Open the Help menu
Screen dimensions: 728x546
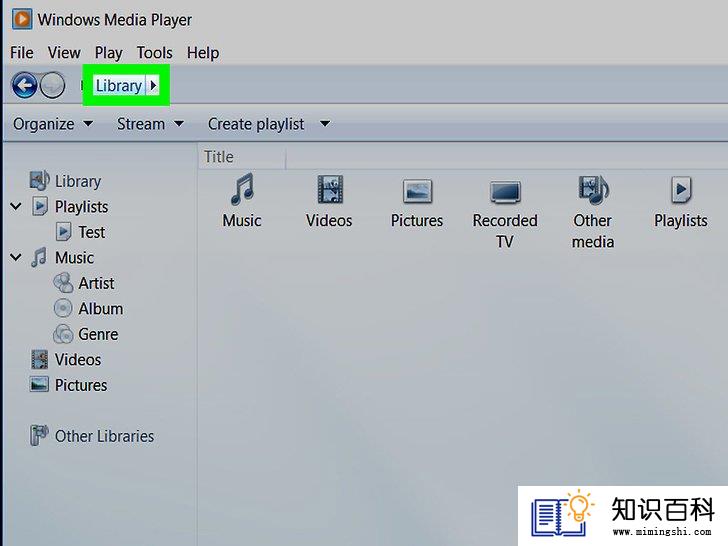coord(203,52)
